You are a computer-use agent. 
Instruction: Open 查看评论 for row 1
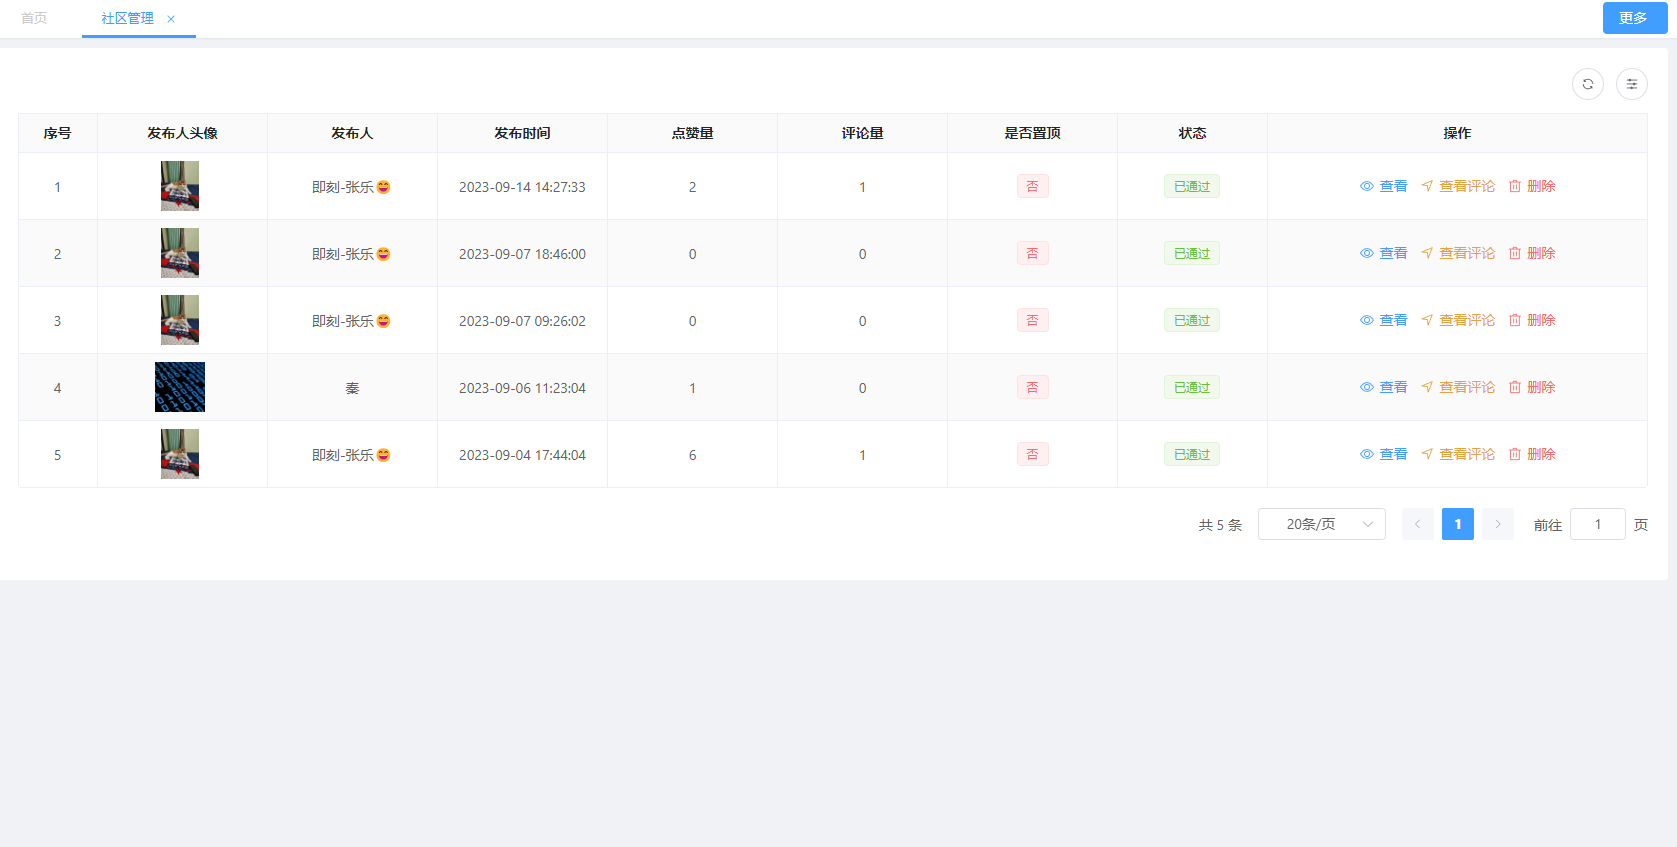(x=1458, y=186)
